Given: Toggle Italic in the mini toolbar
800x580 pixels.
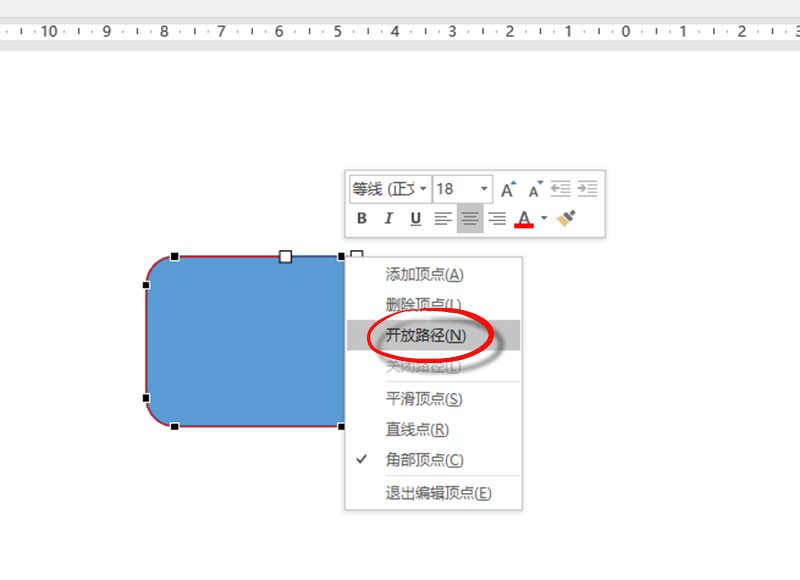Looking at the screenshot, I should tap(389, 218).
